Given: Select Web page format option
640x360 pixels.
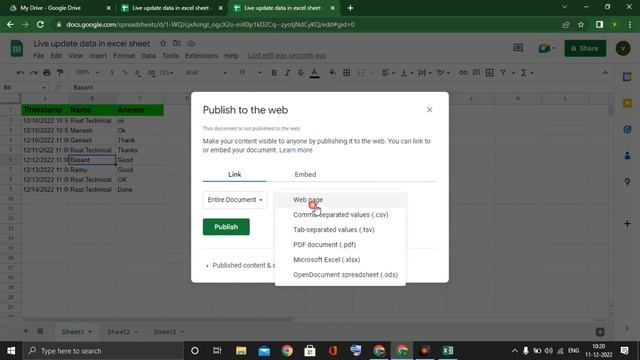Looking at the screenshot, I should click(340, 200).
